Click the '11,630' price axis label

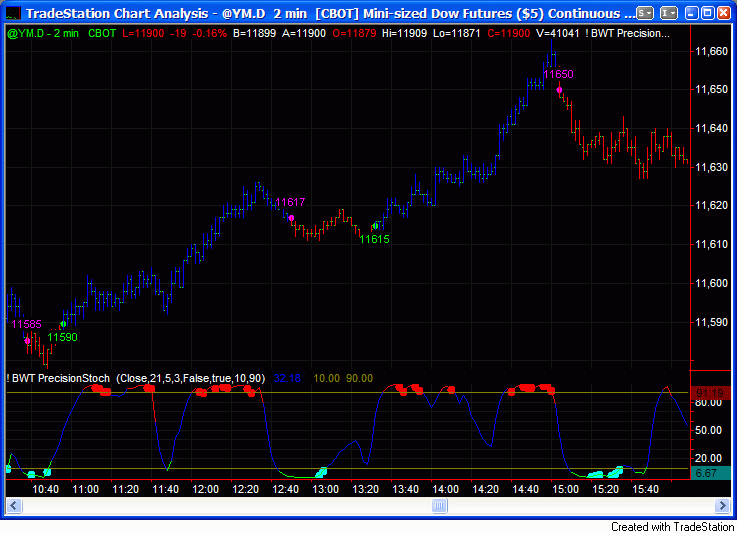711,167
